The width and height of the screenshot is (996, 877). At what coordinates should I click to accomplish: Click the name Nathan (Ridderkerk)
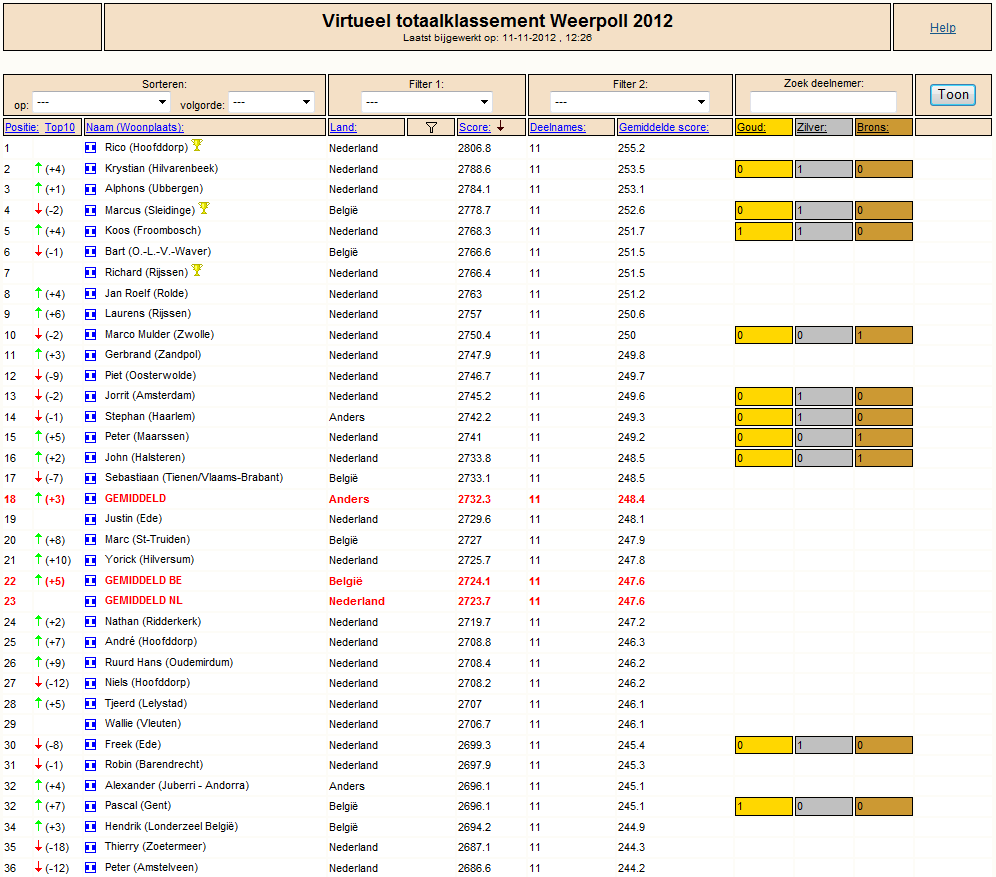[153, 621]
